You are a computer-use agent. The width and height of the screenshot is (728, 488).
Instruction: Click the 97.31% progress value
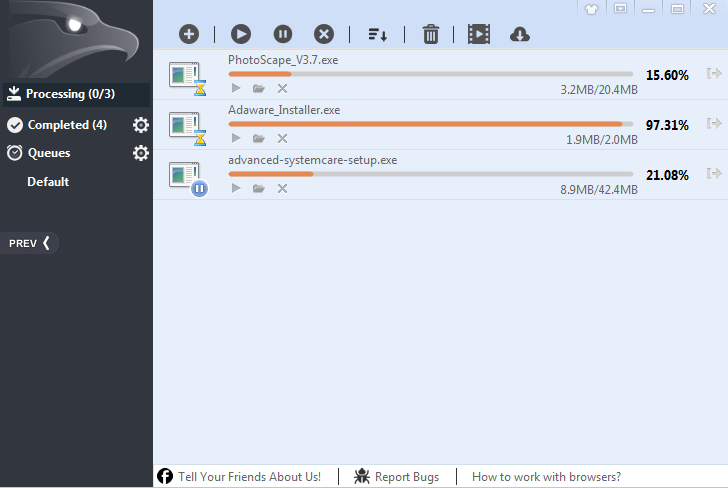(x=667, y=125)
